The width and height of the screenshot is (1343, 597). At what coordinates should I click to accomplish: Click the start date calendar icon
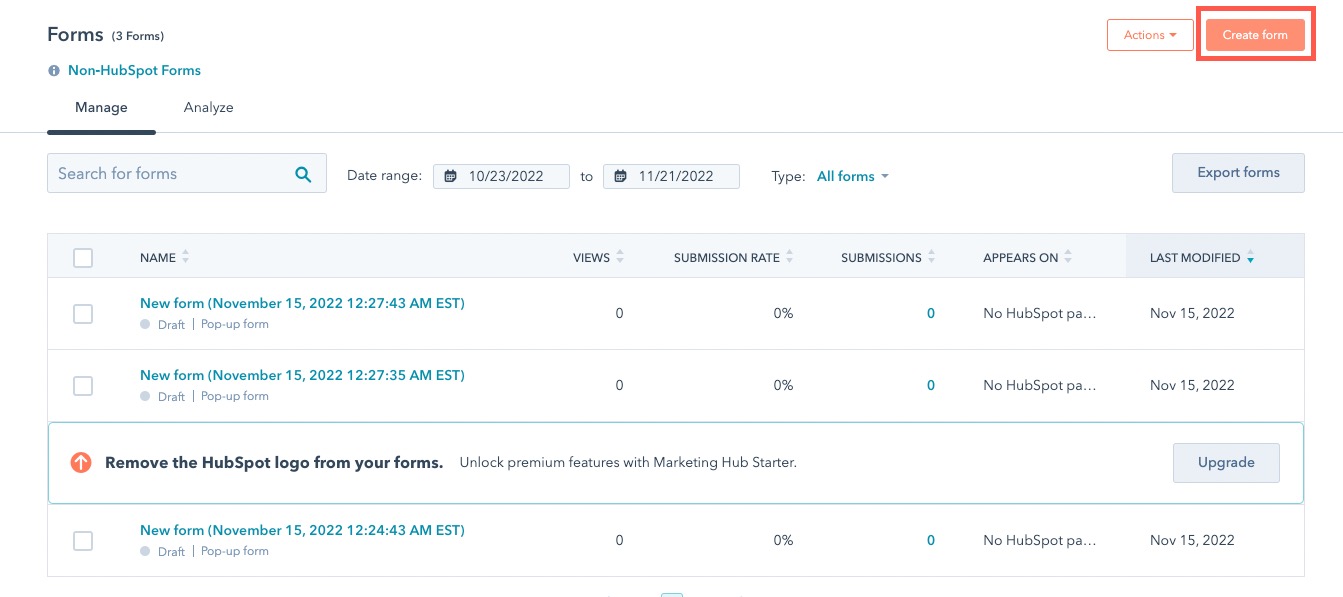[x=451, y=176]
